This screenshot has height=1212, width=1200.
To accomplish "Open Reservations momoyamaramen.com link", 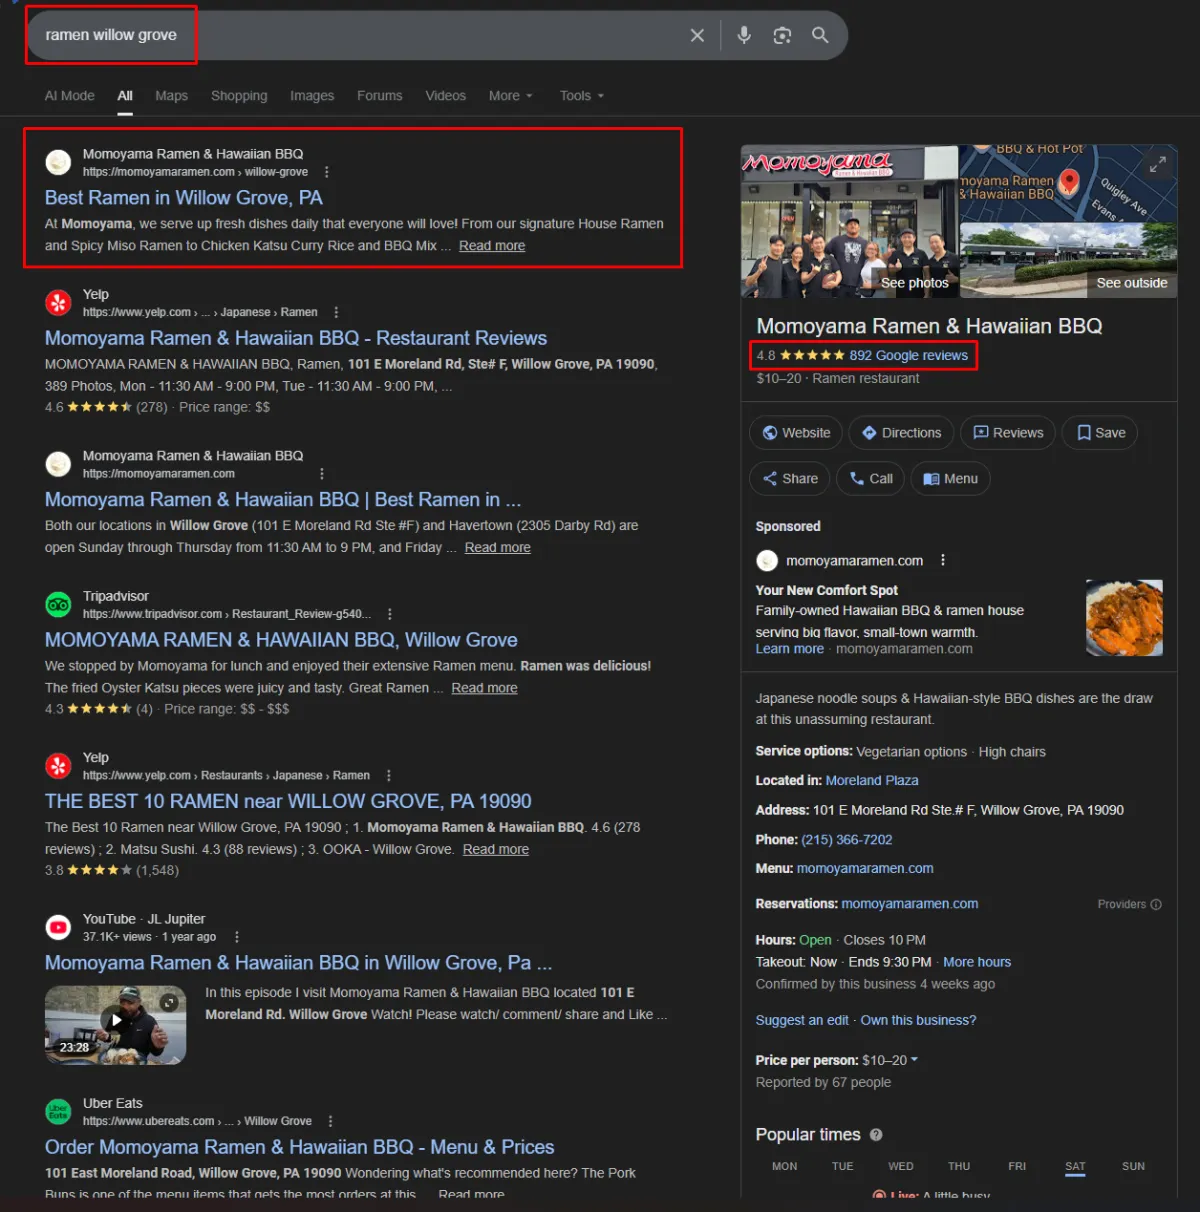I will click(x=910, y=904).
